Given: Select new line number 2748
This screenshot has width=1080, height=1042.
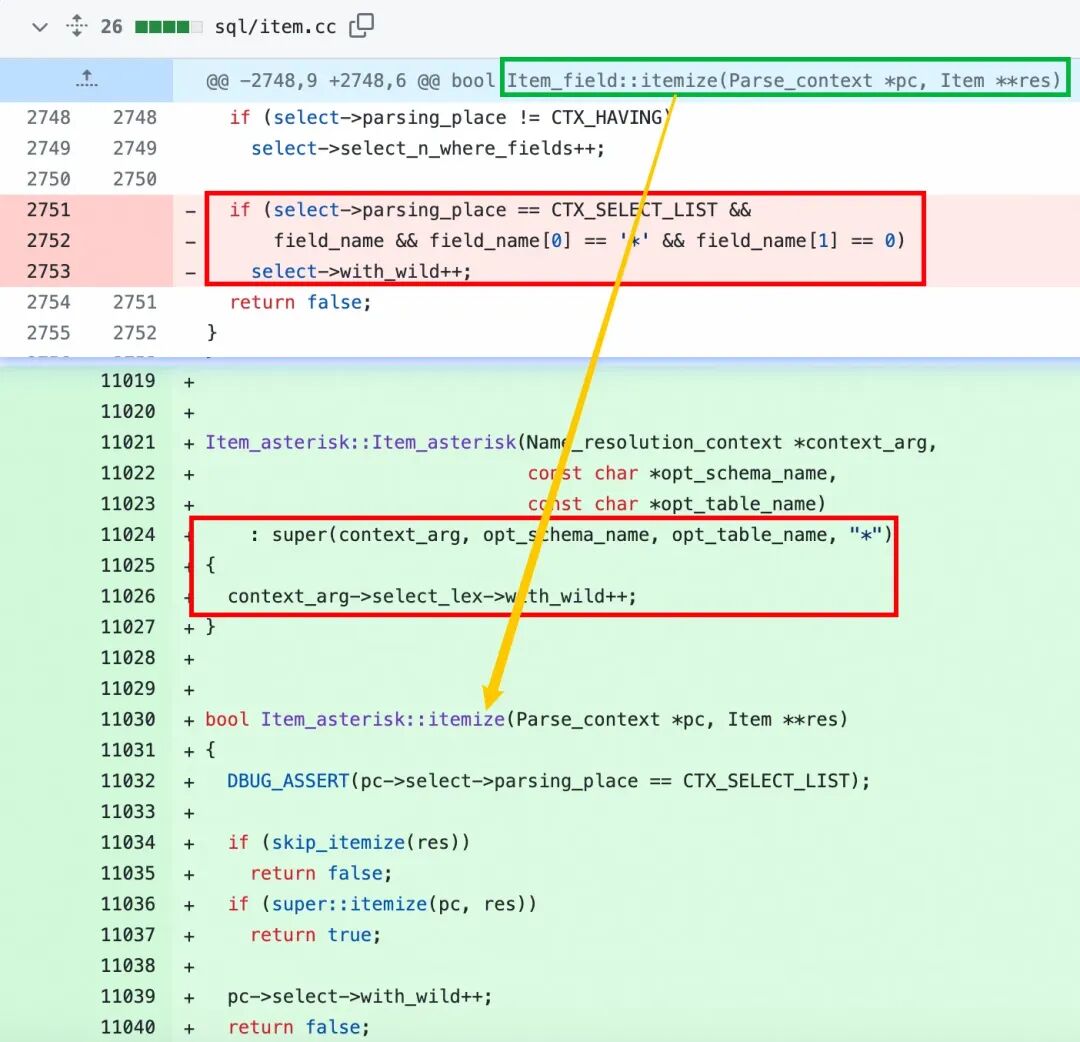Looking at the screenshot, I should (134, 117).
